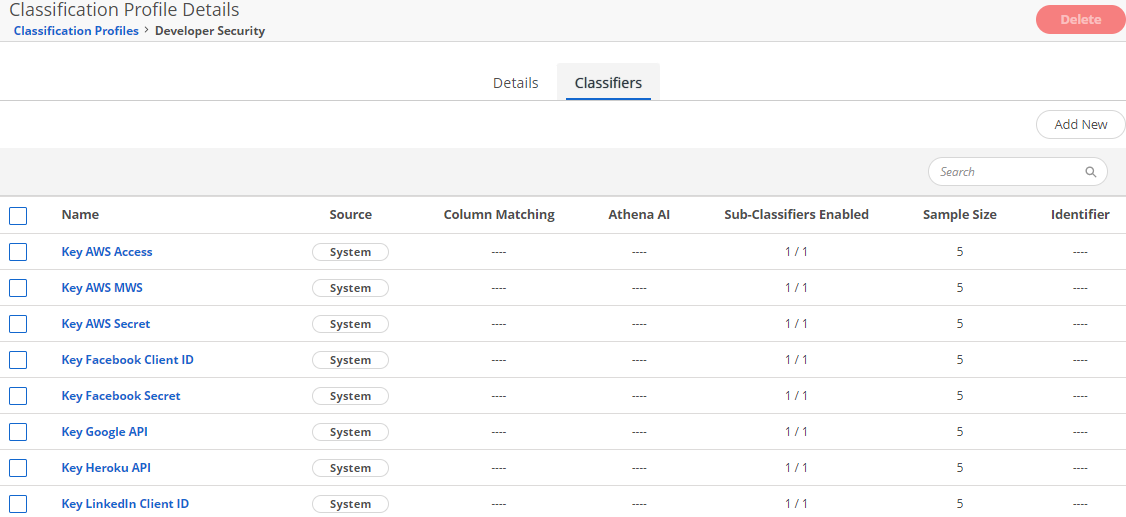Check the Key Google API row checkbox
This screenshot has width=1126, height=517.
18,432
